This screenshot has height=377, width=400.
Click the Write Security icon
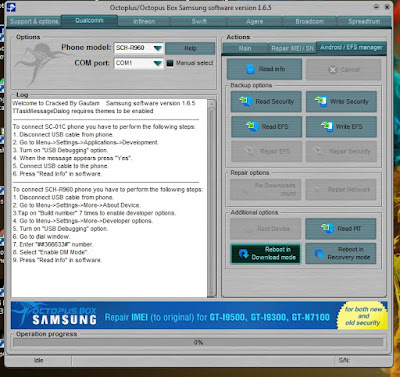[x=321, y=101]
